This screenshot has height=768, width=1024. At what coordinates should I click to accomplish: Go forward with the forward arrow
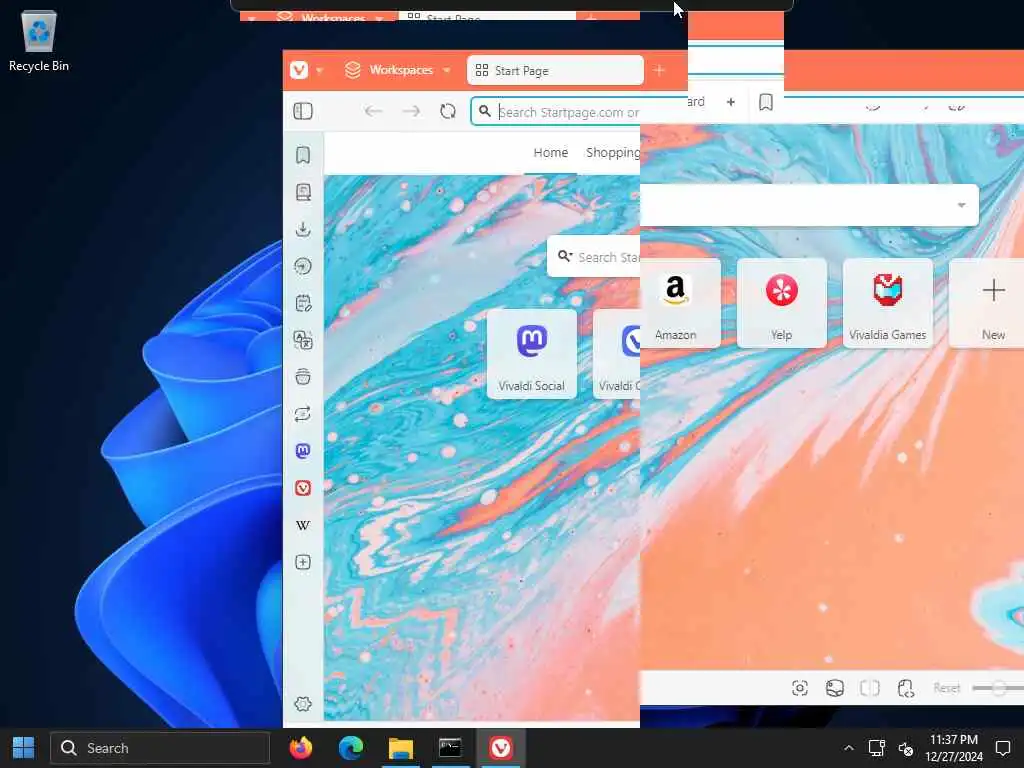click(411, 112)
